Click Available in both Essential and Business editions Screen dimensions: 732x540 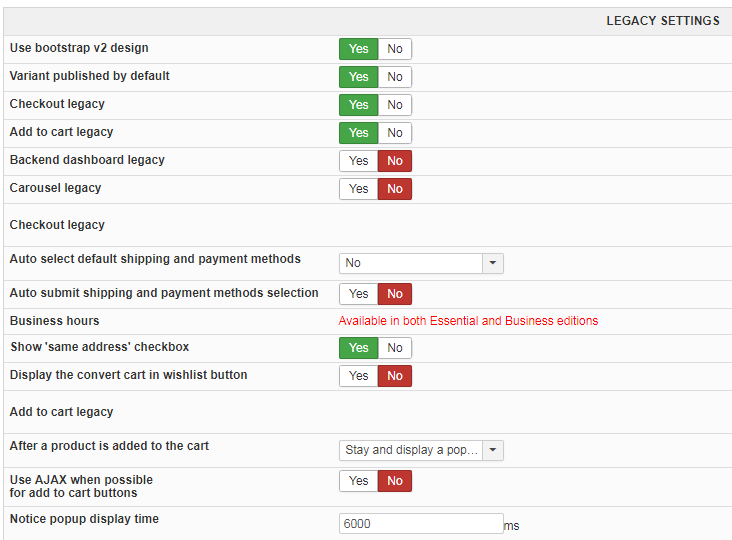tap(468, 321)
